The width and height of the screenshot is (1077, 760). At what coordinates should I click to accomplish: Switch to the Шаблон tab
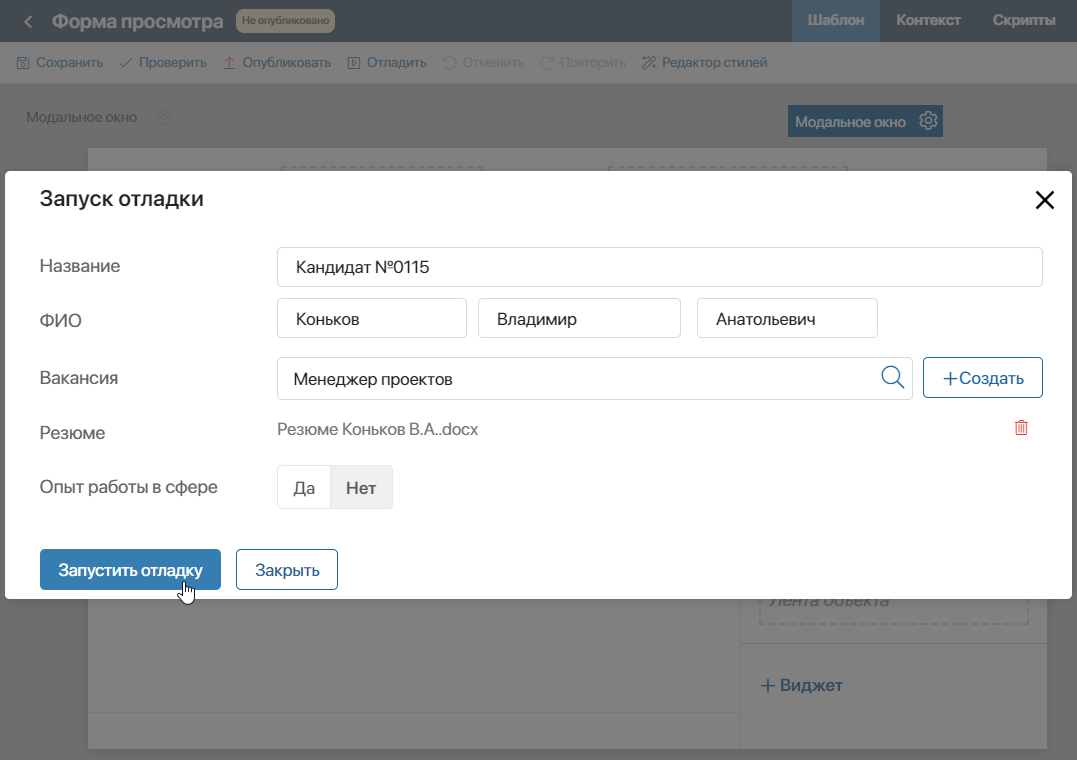tap(836, 21)
